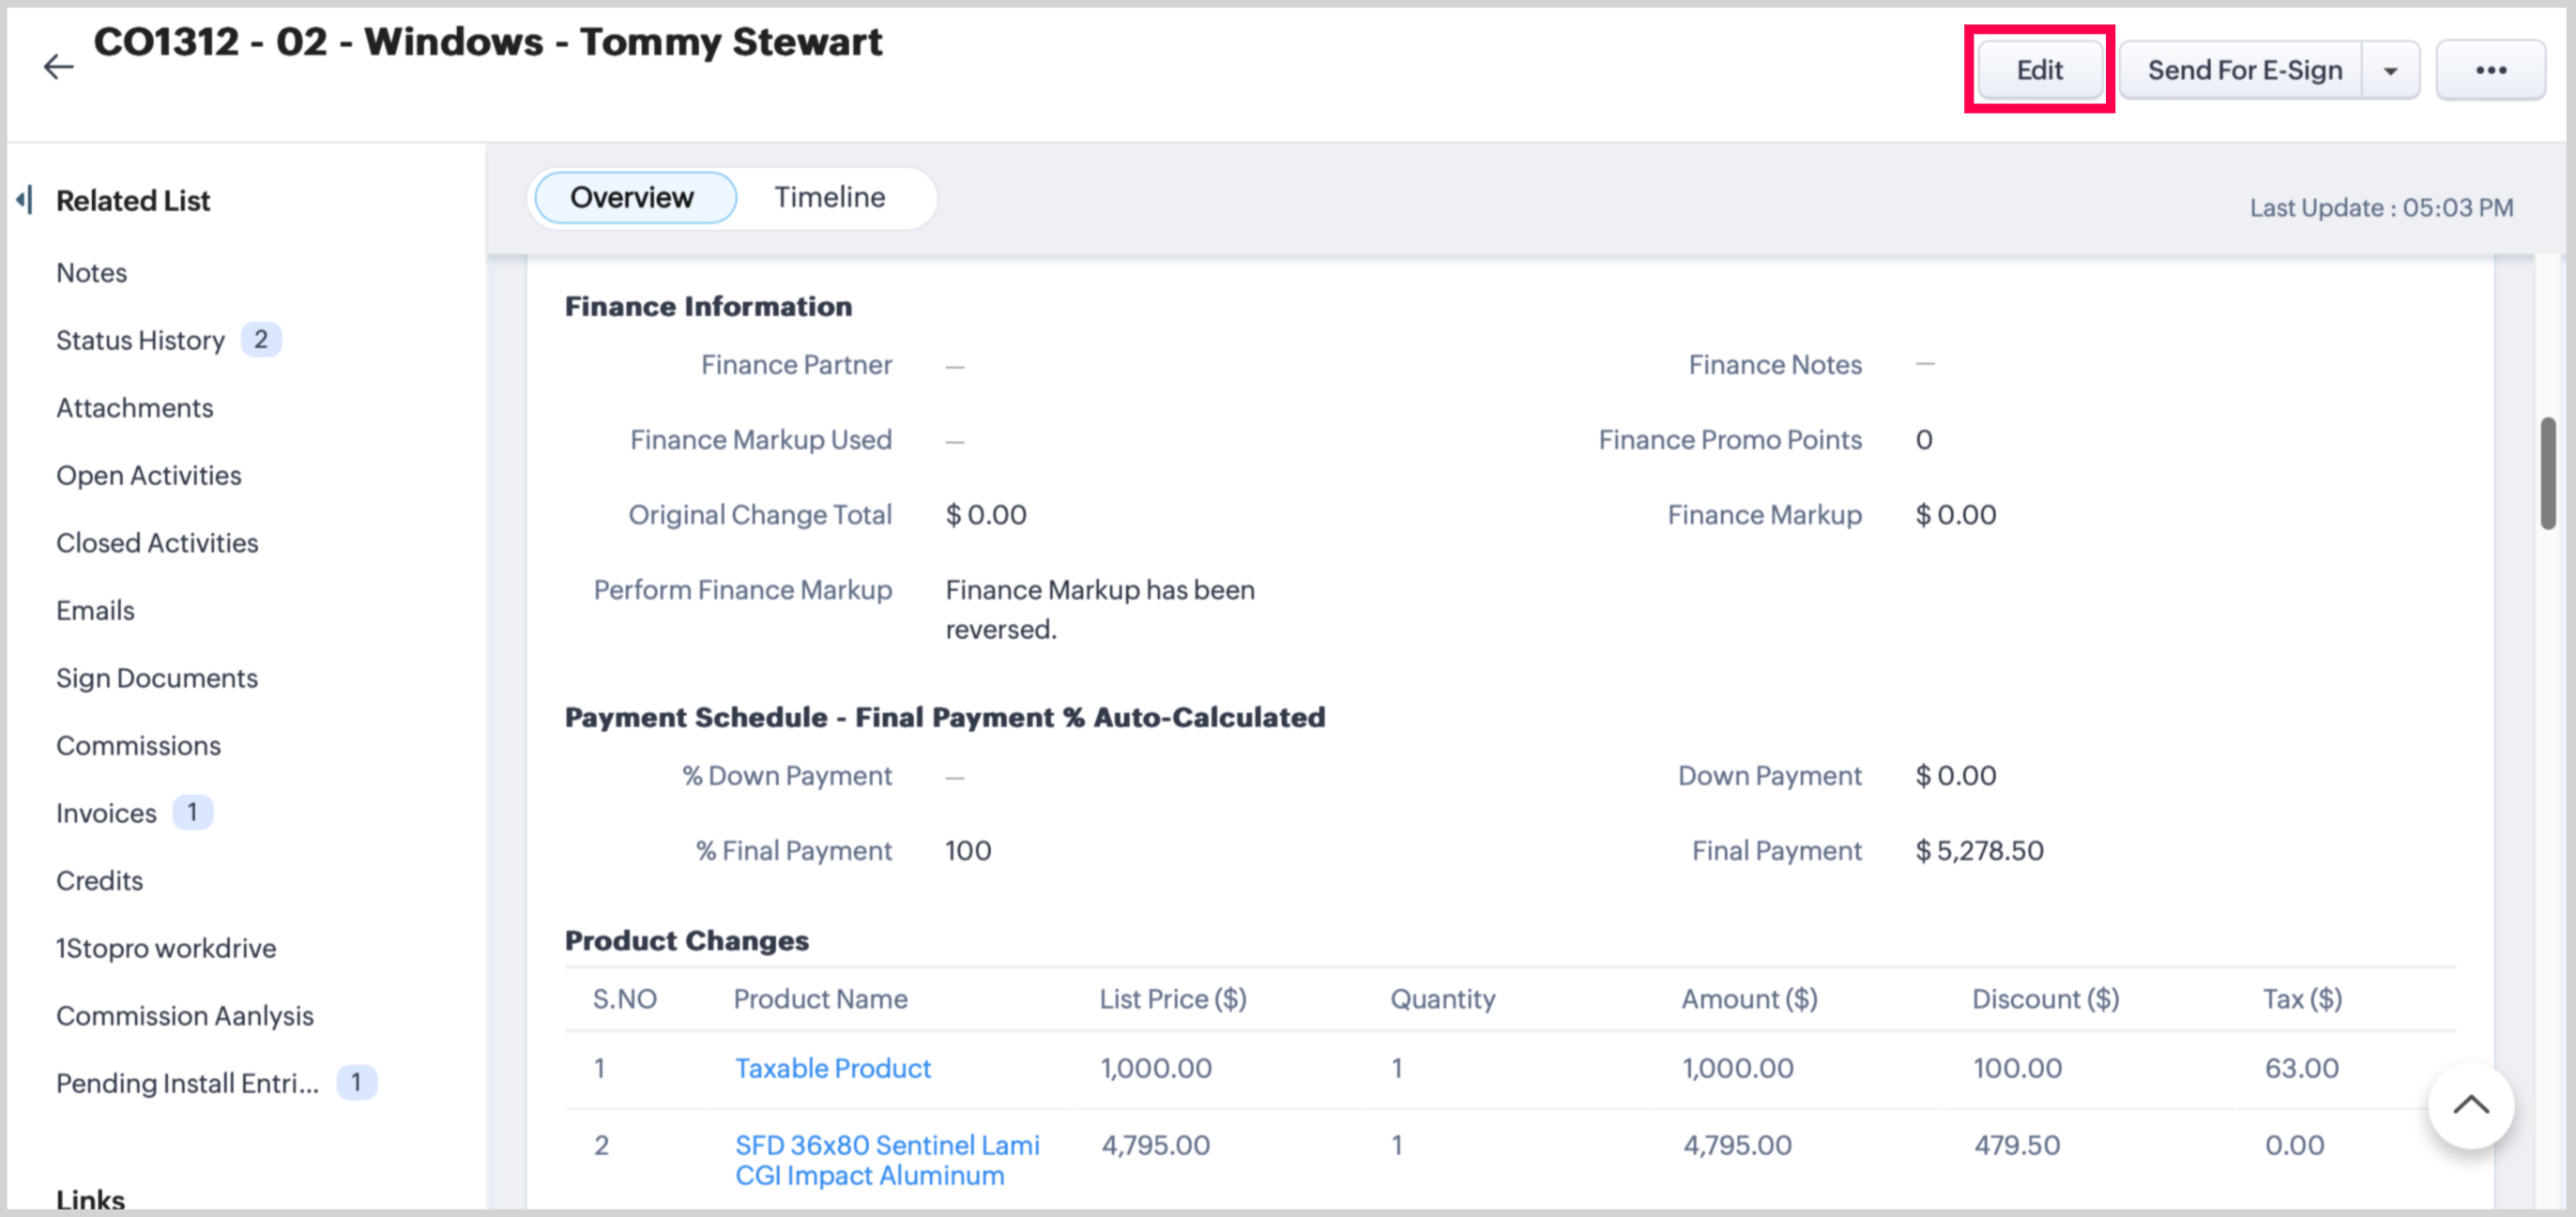Select the Overview tab
Screen dimensions: 2576x1217
point(632,197)
